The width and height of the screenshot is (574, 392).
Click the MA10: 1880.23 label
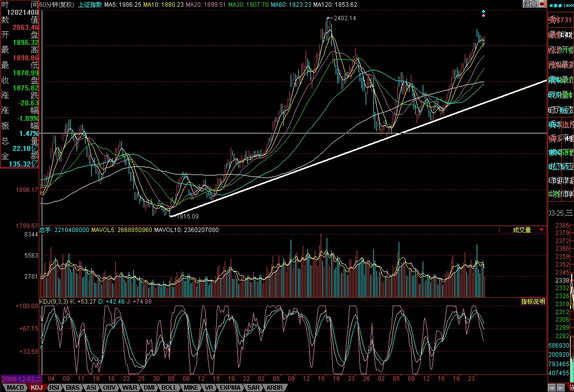163,5
